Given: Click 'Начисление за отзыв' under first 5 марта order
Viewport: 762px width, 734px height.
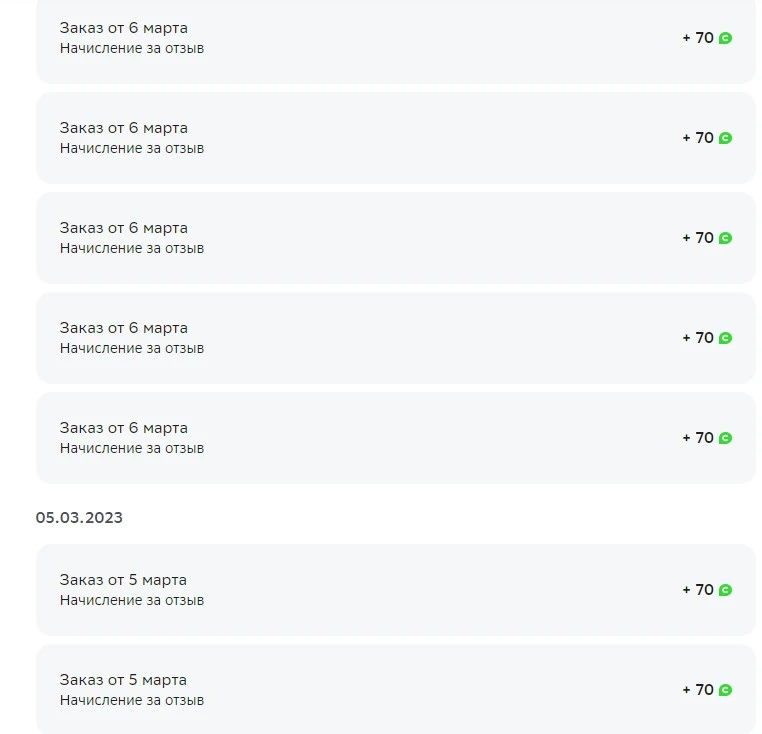Looking at the screenshot, I should pos(132,601).
